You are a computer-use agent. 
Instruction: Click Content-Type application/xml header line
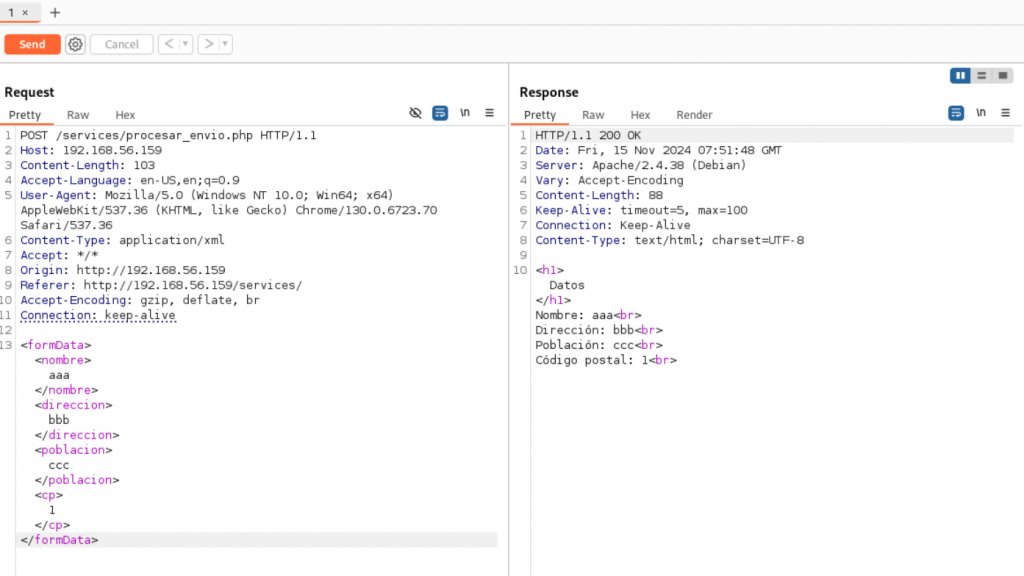coord(122,240)
